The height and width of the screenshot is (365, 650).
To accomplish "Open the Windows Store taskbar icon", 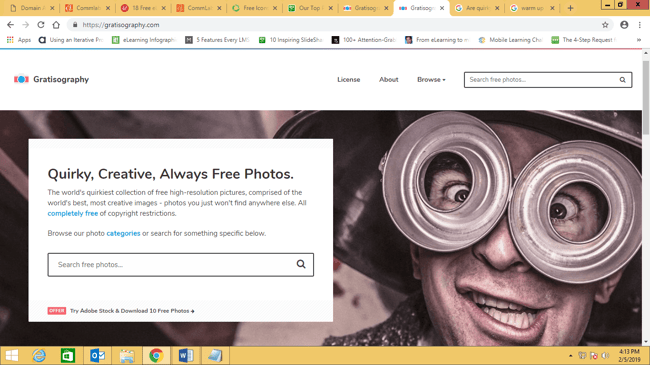I will pyautogui.click(x=68, y=356).
